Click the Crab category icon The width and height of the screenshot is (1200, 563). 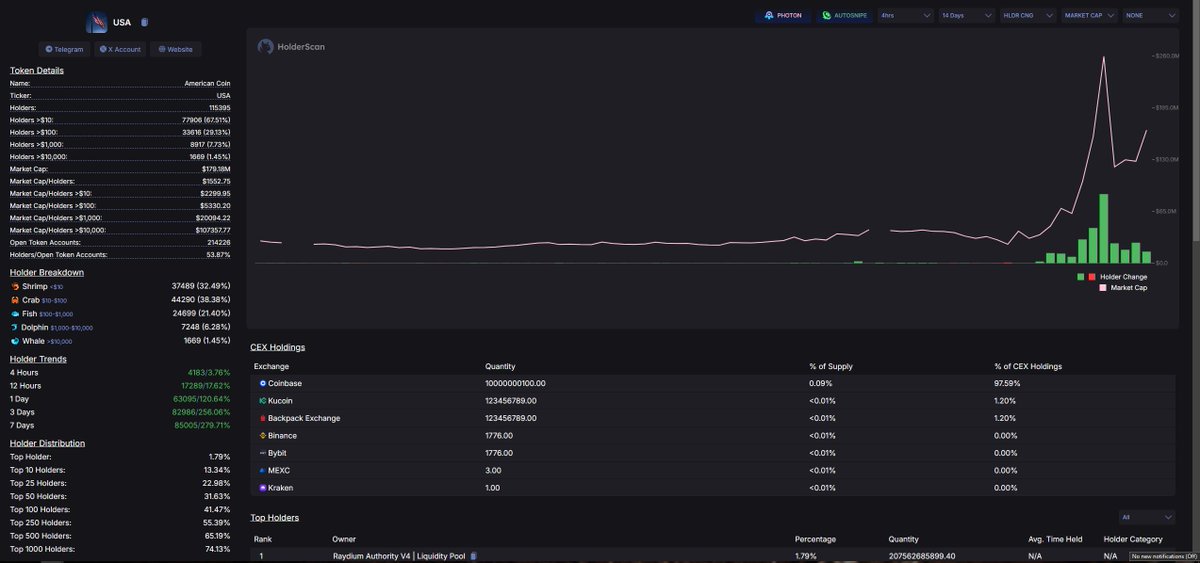click(15, 300)
